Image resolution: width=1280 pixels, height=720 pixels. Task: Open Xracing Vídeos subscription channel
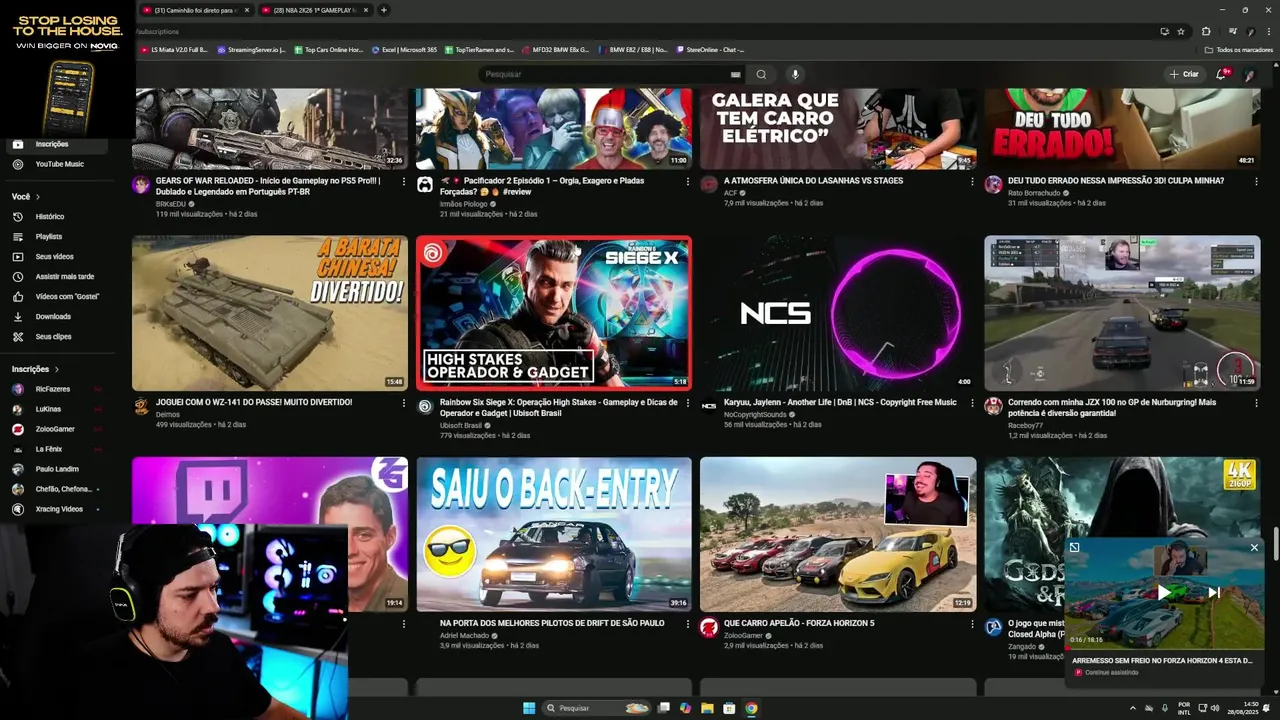tap(59, 509)
